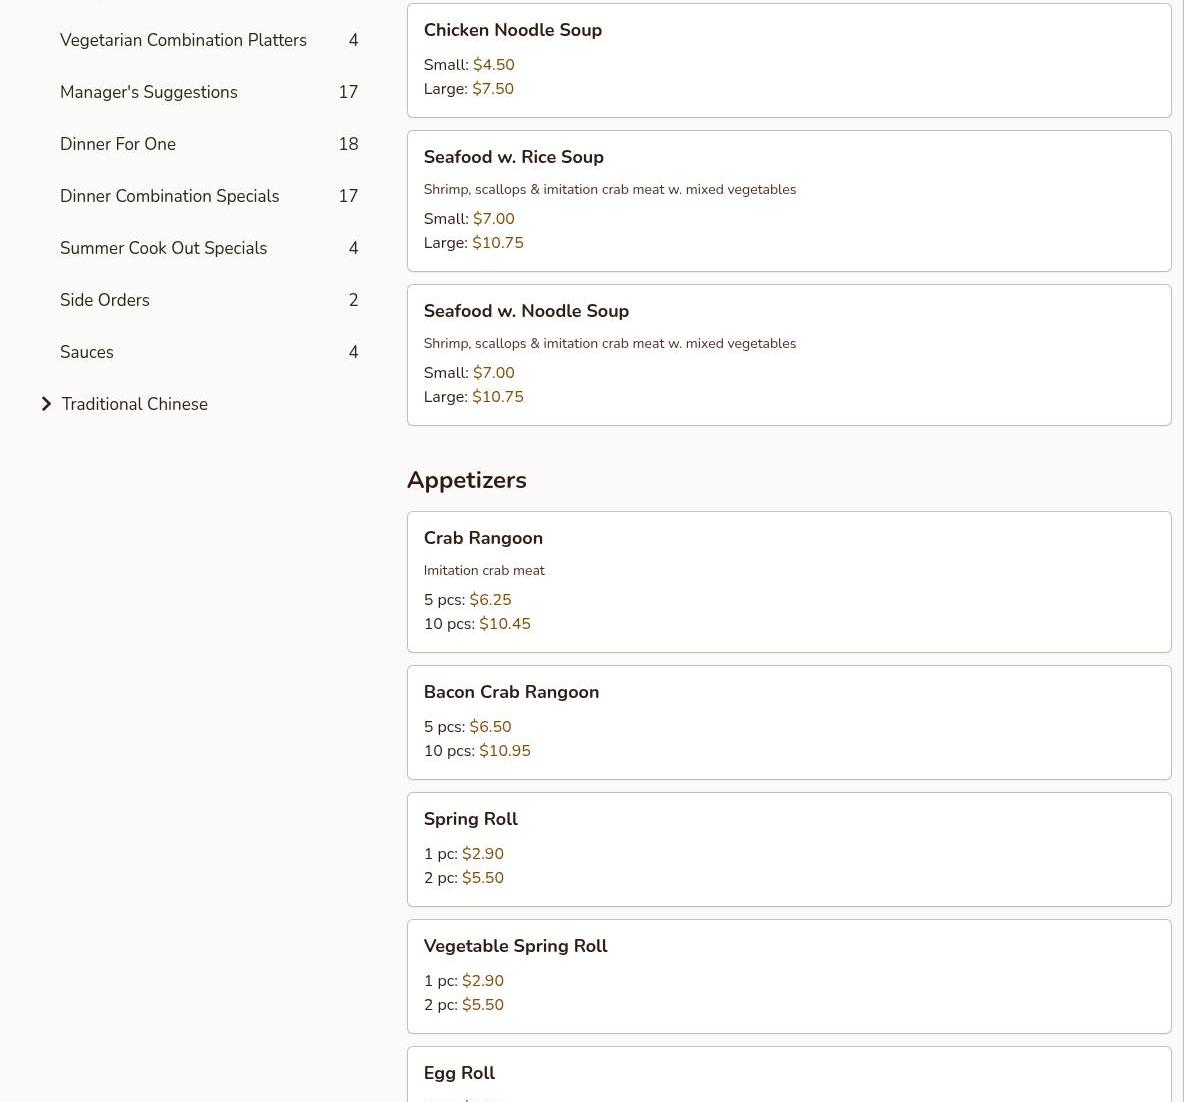Jump to the Side Orders category
This screenshot has width=1204, height=1102.
tap(105, 300)
